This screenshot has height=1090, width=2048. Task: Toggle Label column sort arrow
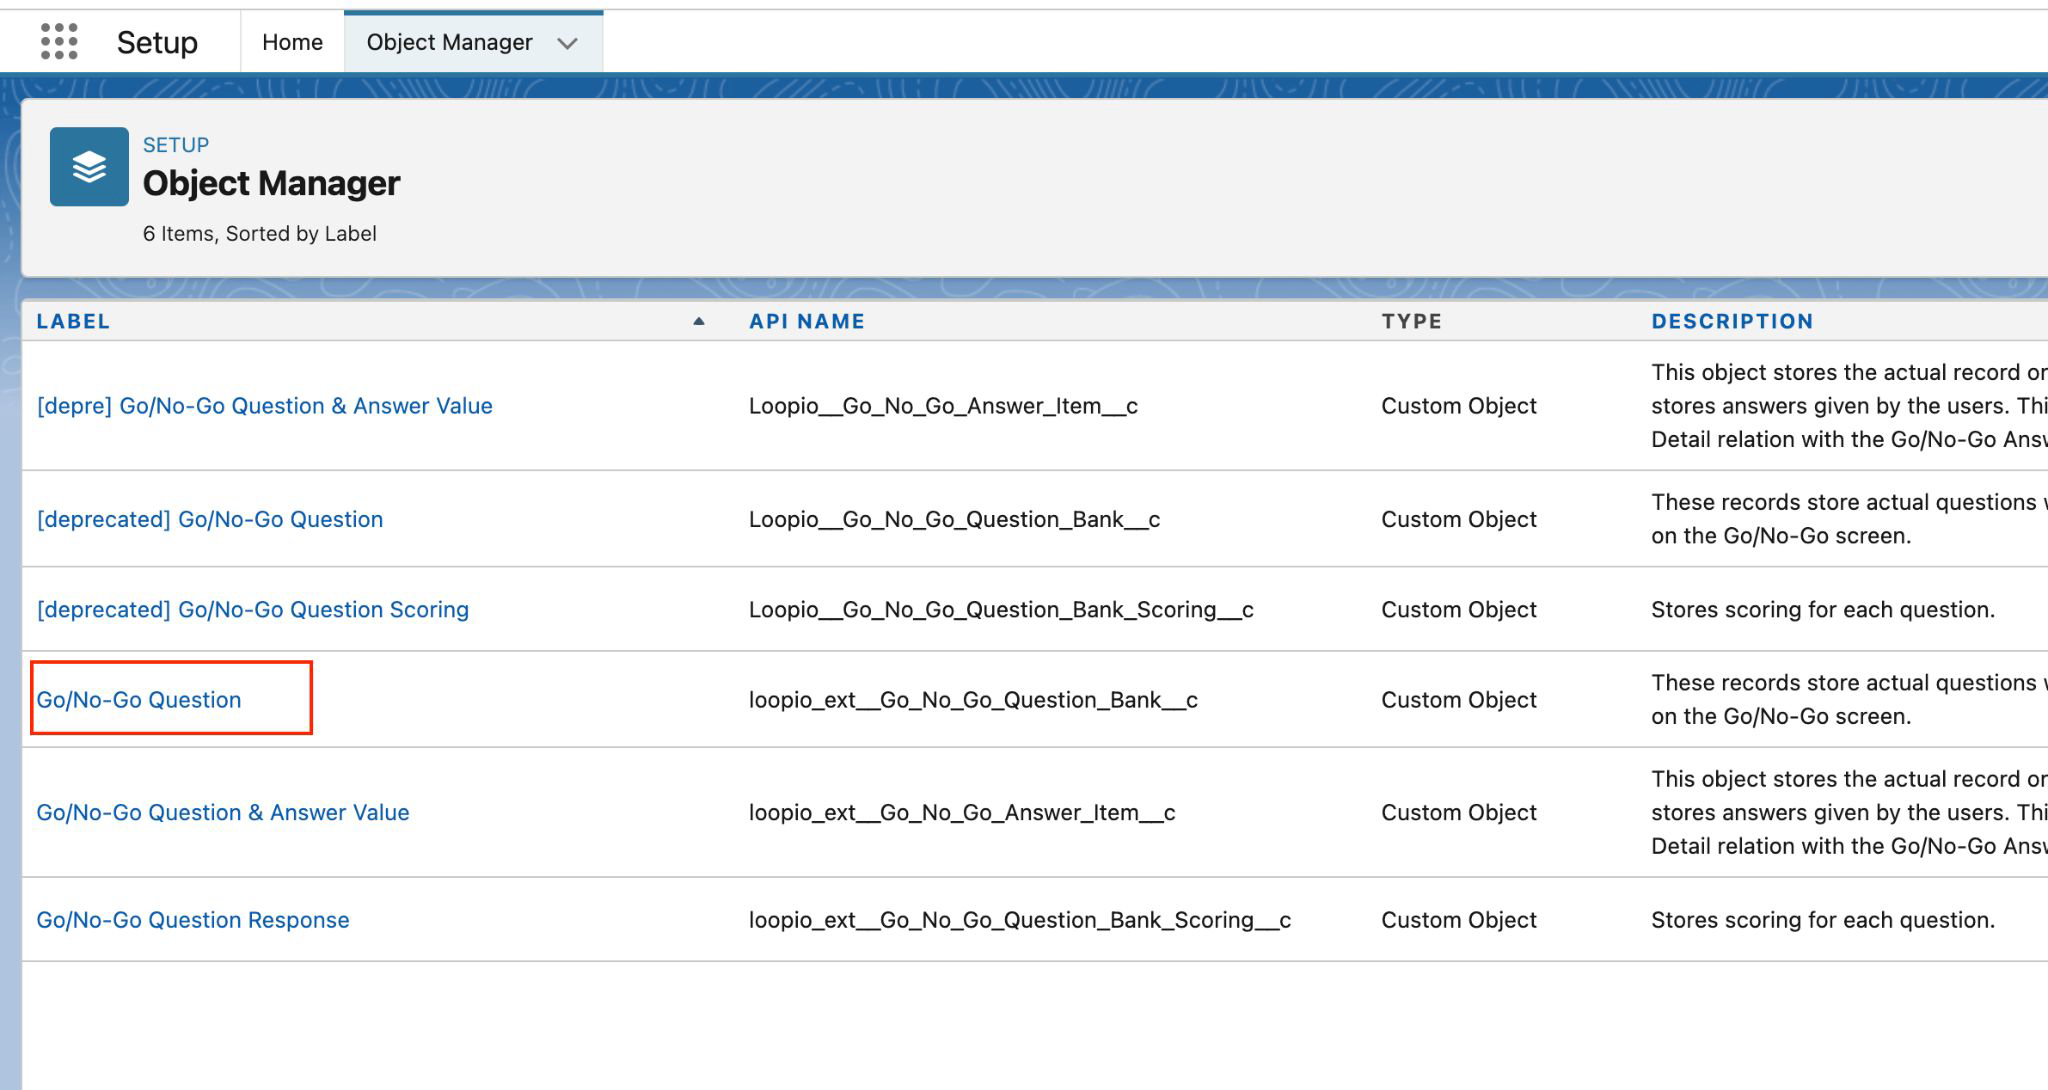click(x=699, y=321)
